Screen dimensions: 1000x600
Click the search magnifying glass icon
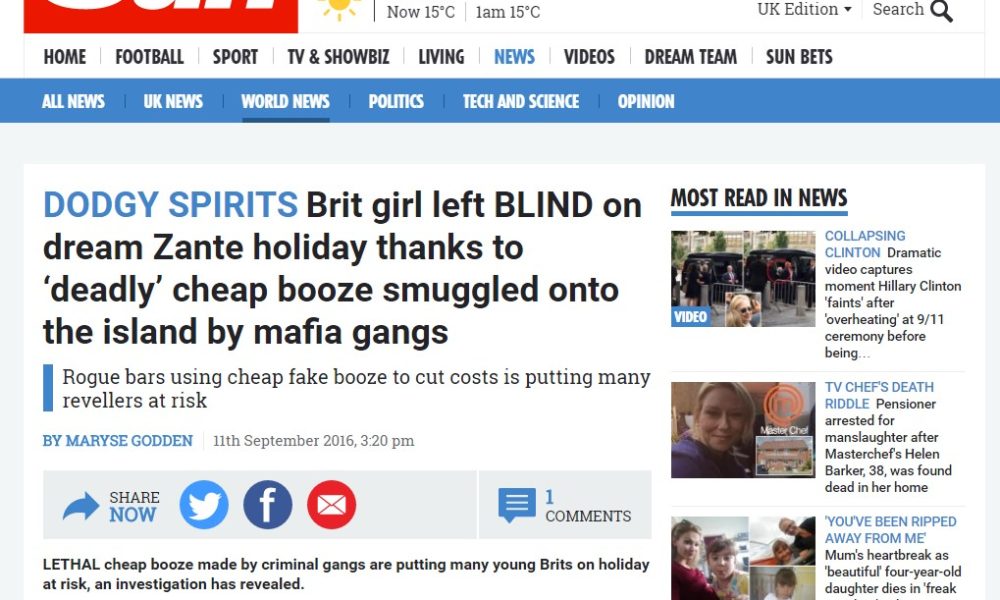(x=941, y=11)
